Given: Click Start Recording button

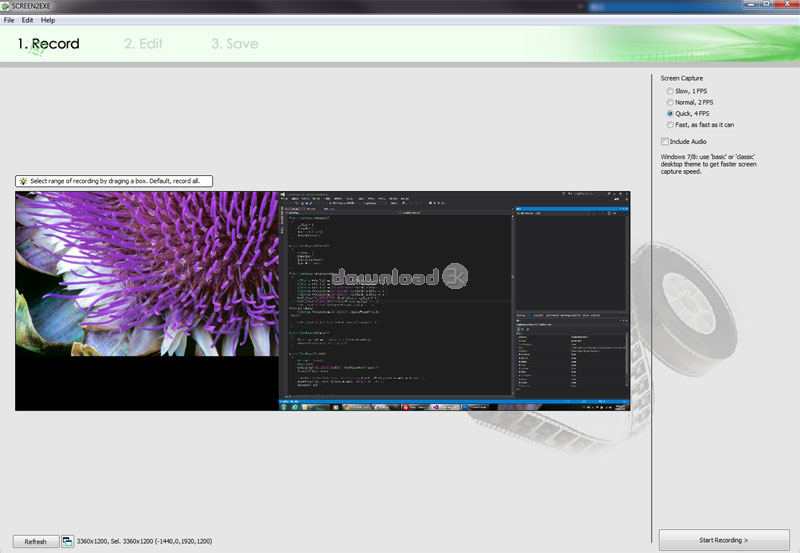Looking at the screenshot, I should tap(723, 540).
